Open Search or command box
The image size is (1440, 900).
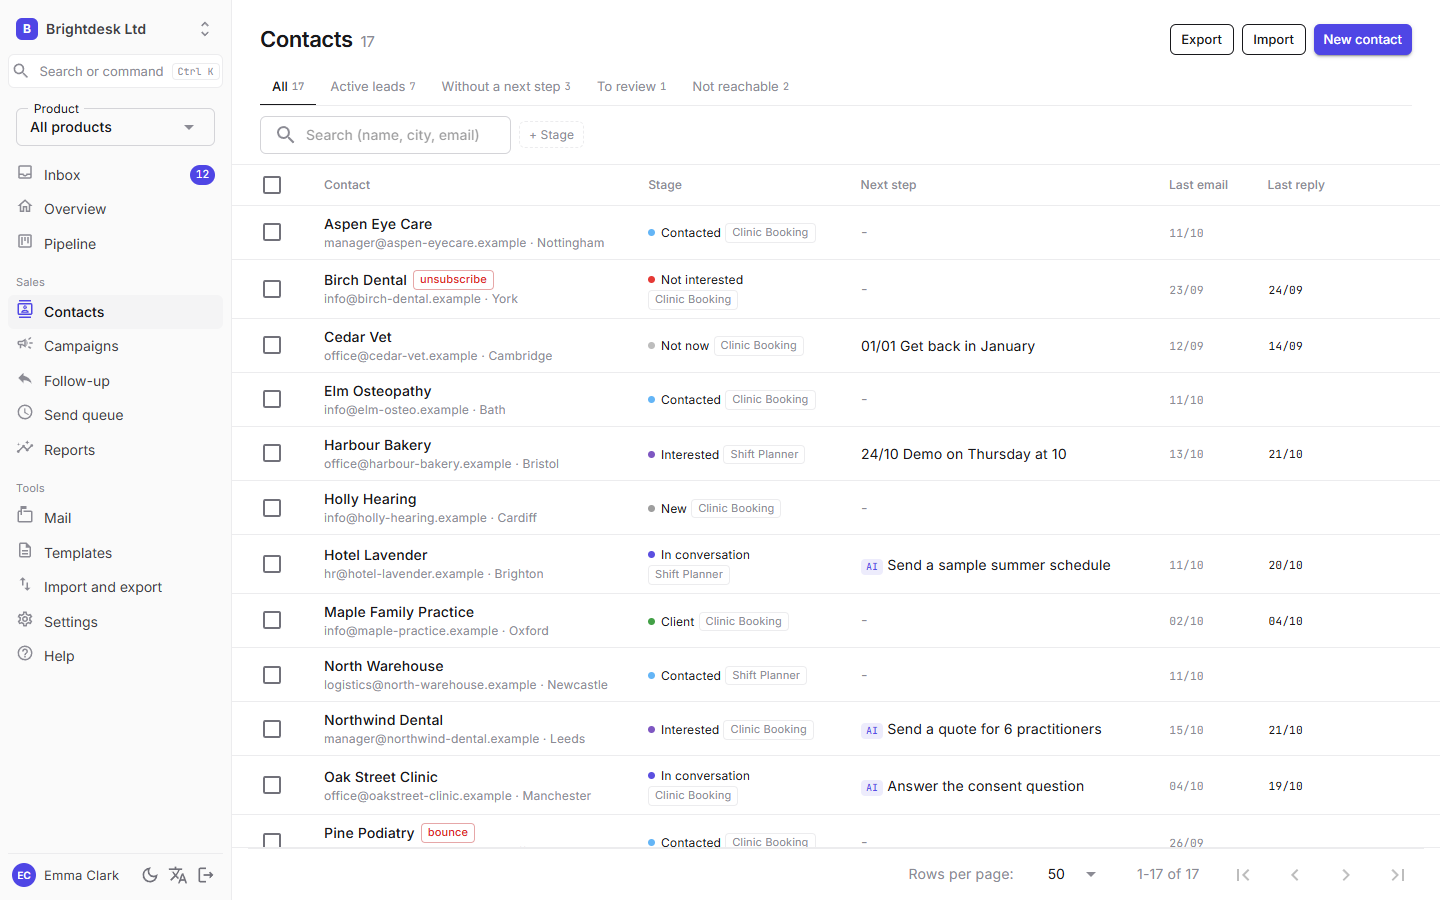click(115, 72)
